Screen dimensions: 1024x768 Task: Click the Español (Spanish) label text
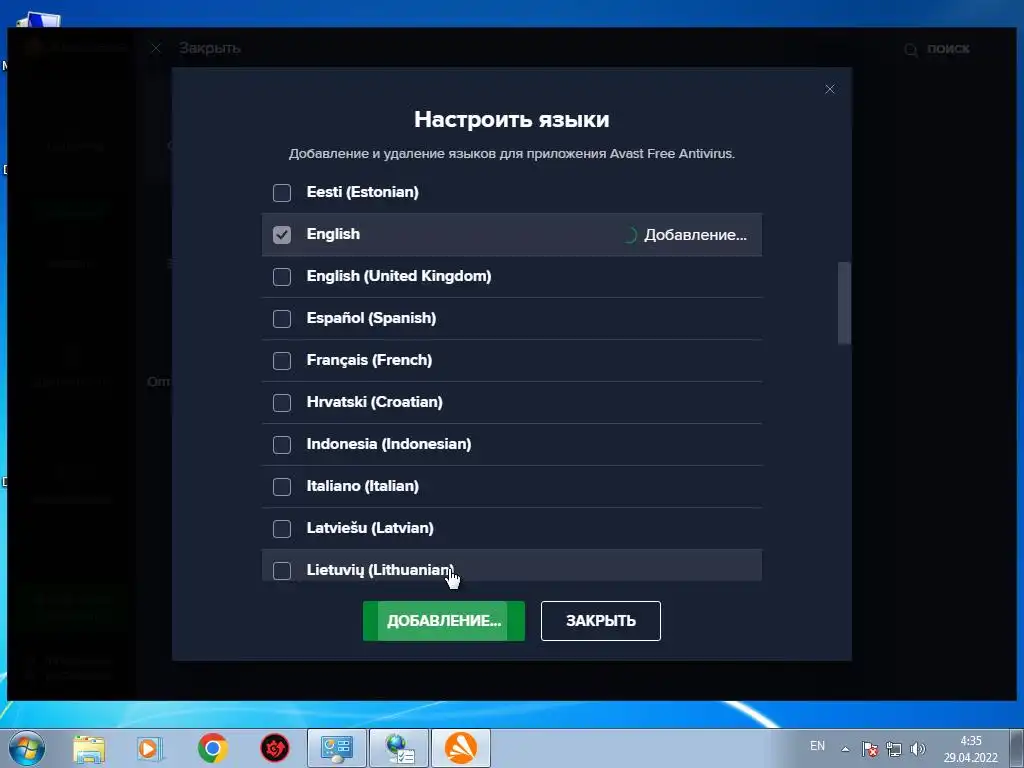point(371,319)
